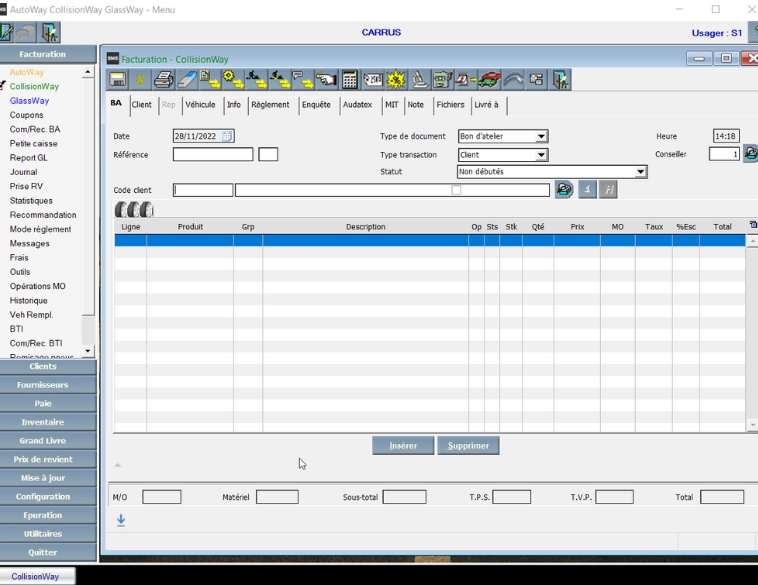Click the CollisionWay taskbar button at bottom
Image resolution: width=758 pixels, height=585 pixels.
pyautogui.click(x=38, y=576)
